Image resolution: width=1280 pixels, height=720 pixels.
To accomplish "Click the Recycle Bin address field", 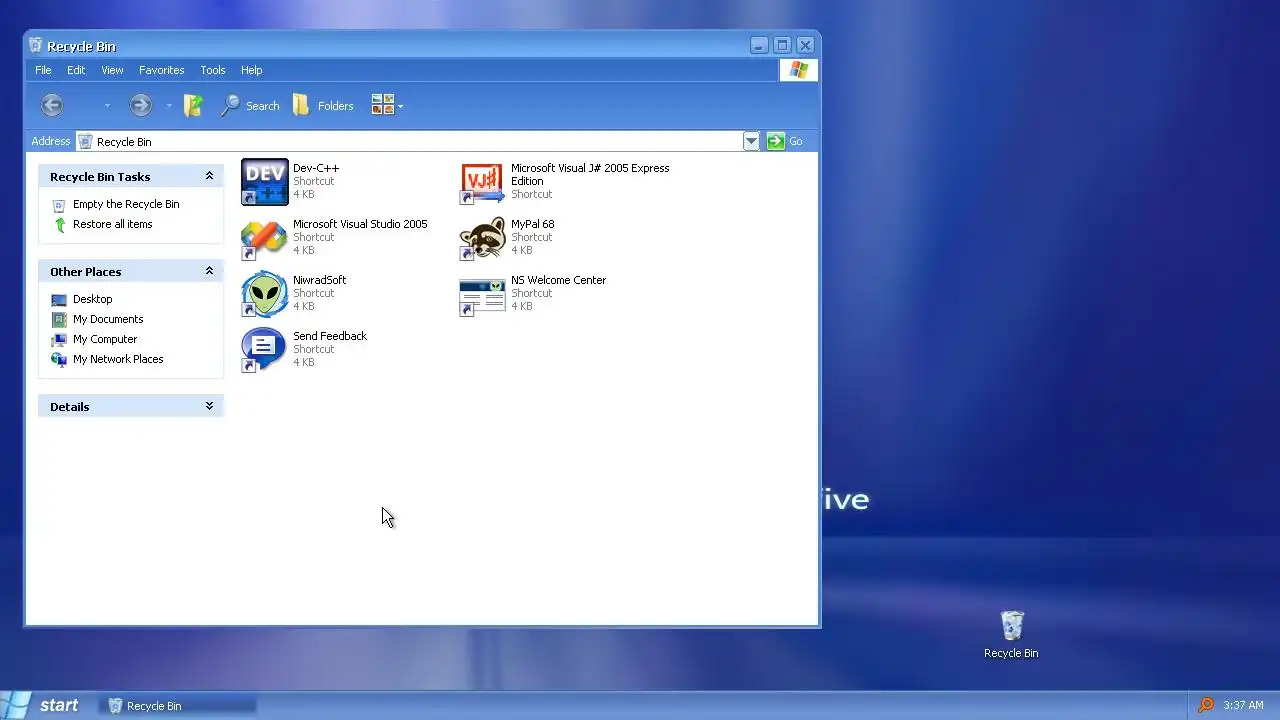I will (409, 141).
